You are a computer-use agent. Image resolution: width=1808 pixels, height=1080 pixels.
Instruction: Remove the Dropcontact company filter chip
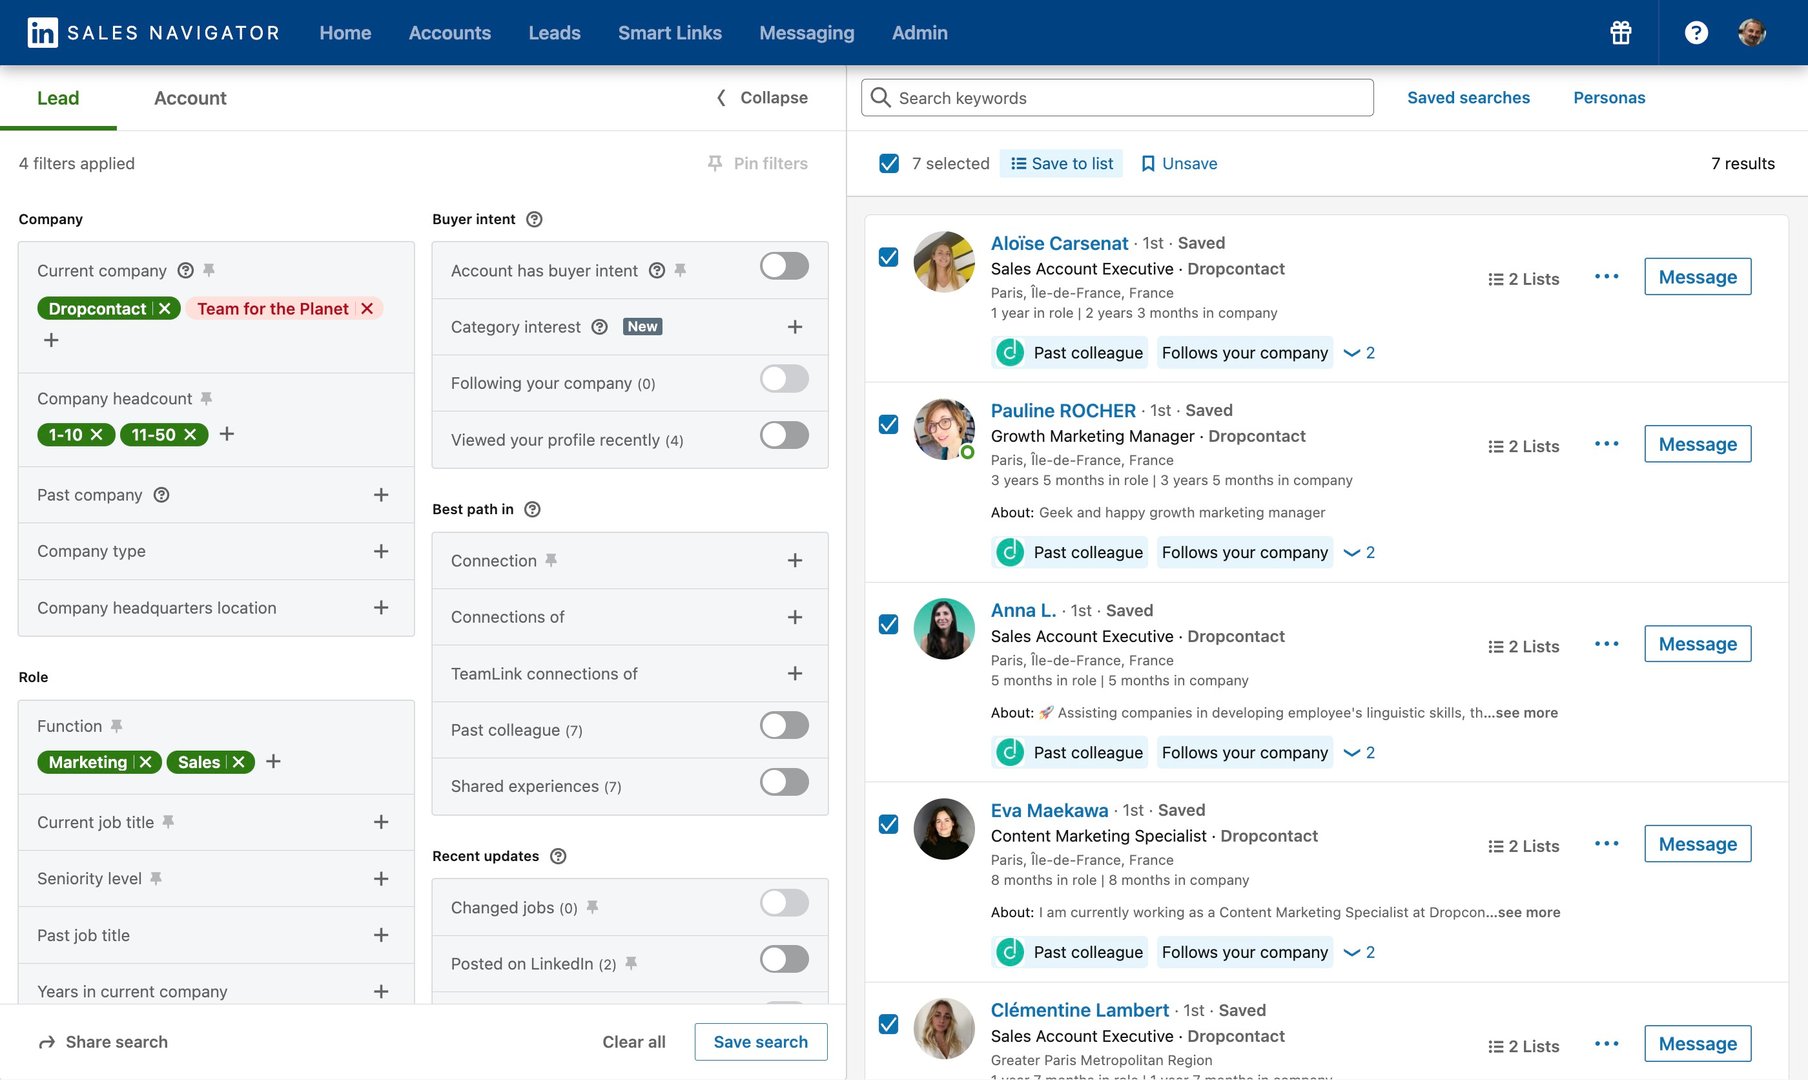(165, 309)
